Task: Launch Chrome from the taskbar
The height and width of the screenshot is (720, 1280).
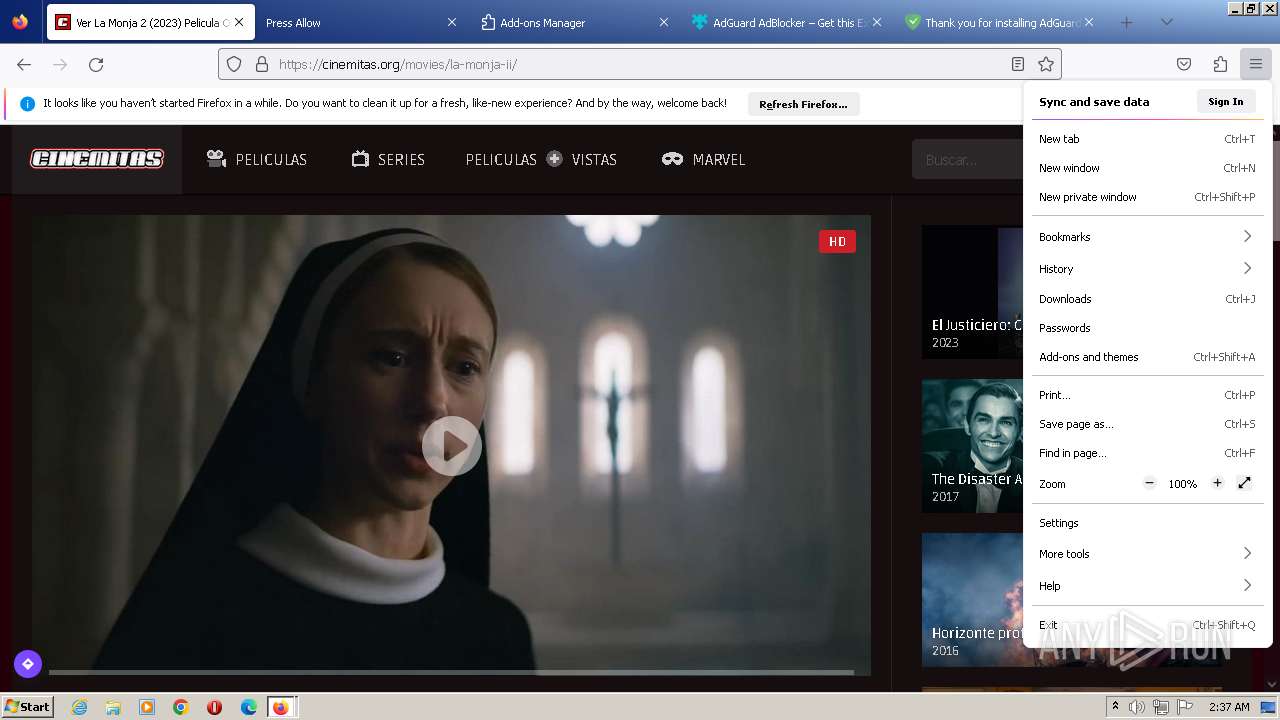Action: pos(181,707)
